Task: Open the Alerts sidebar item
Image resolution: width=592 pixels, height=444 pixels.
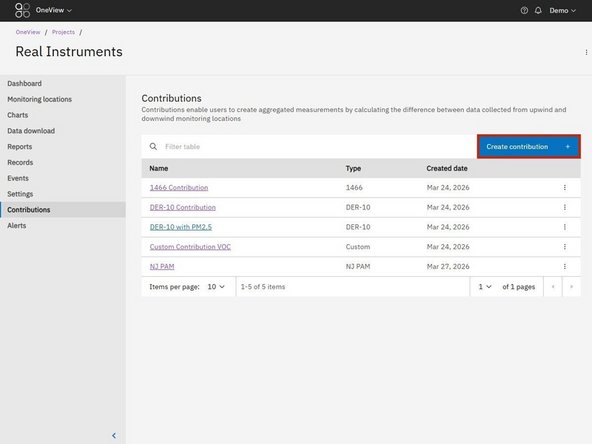Action: [17, 225]
